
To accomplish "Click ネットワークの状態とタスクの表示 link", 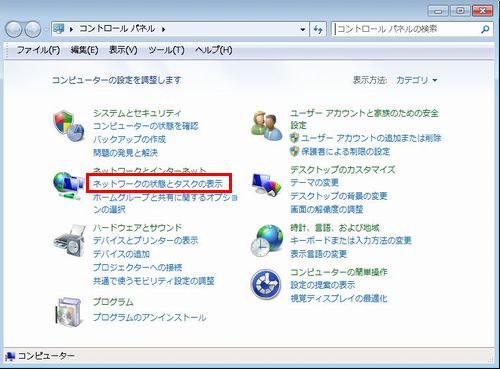I will (x=158, y=184).
